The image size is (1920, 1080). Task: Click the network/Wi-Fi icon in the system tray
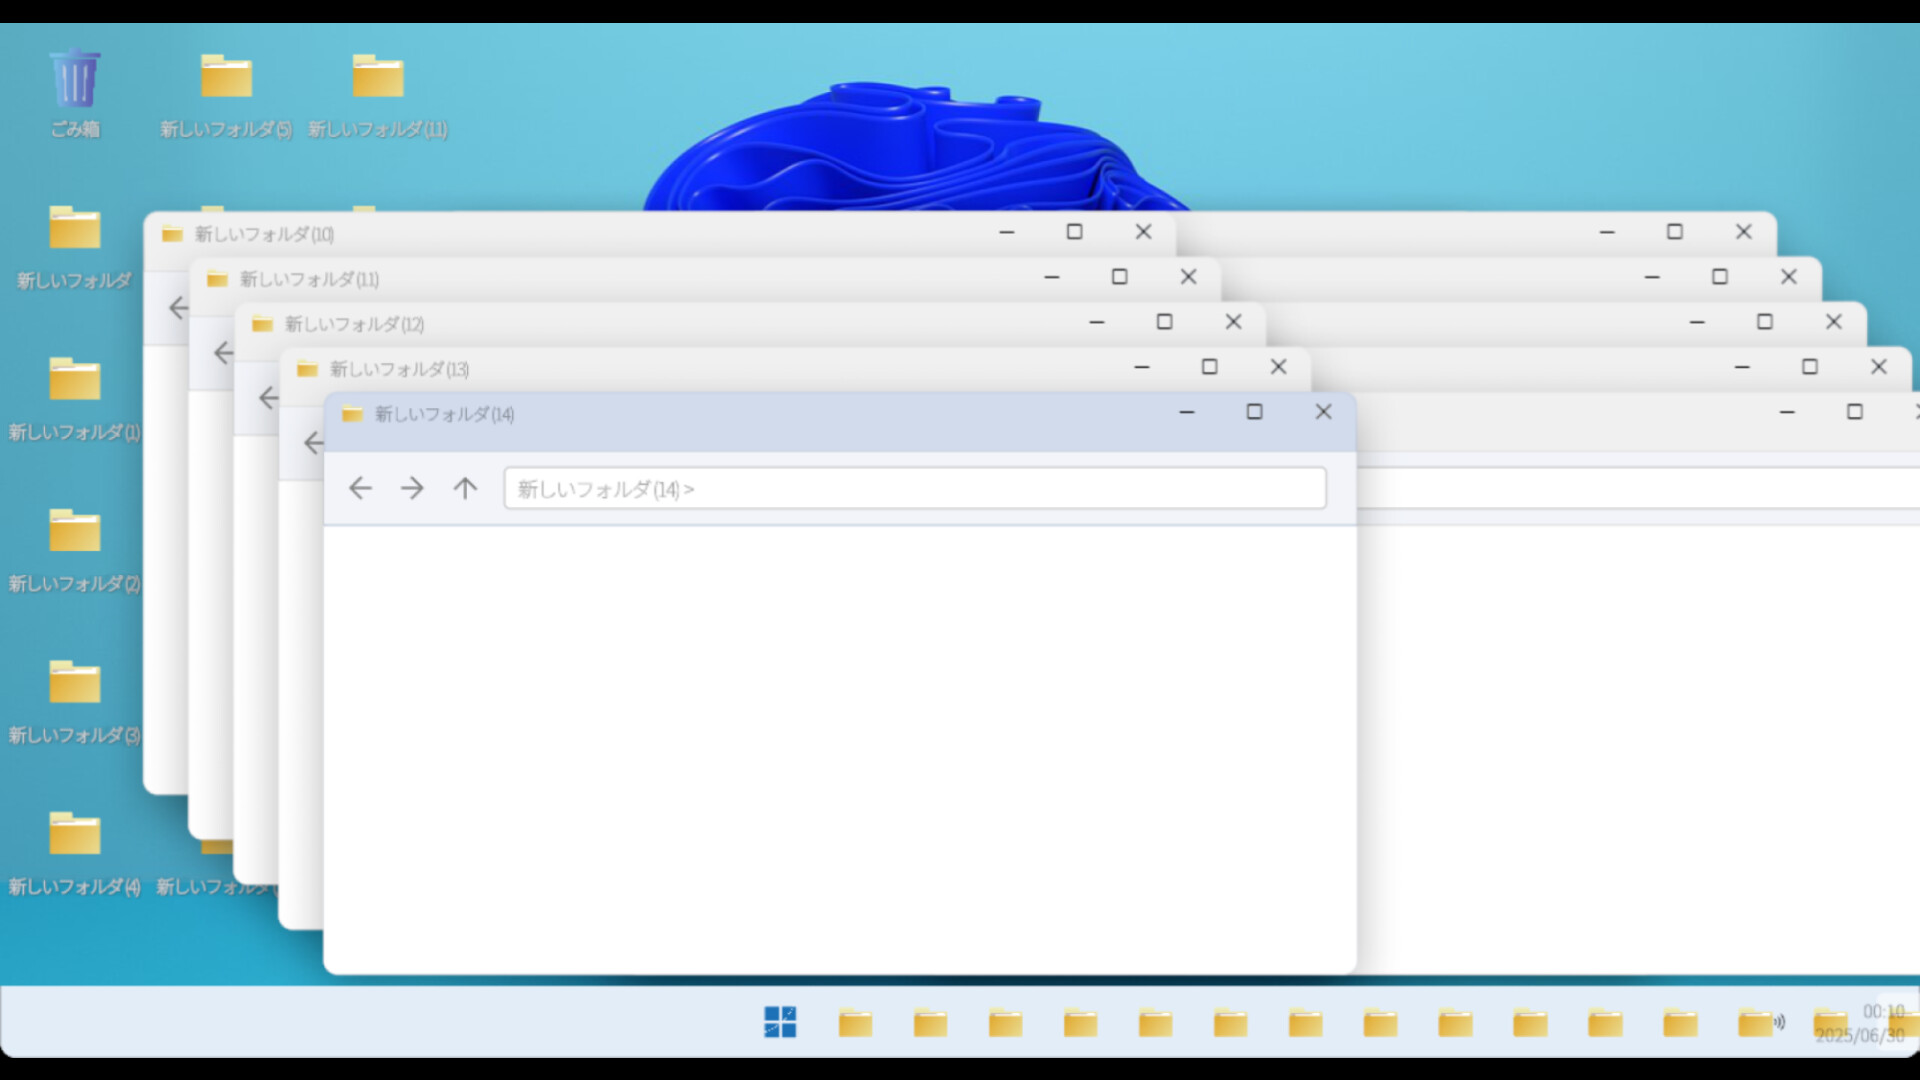pyautogui.click(x=1780, y=1022)
